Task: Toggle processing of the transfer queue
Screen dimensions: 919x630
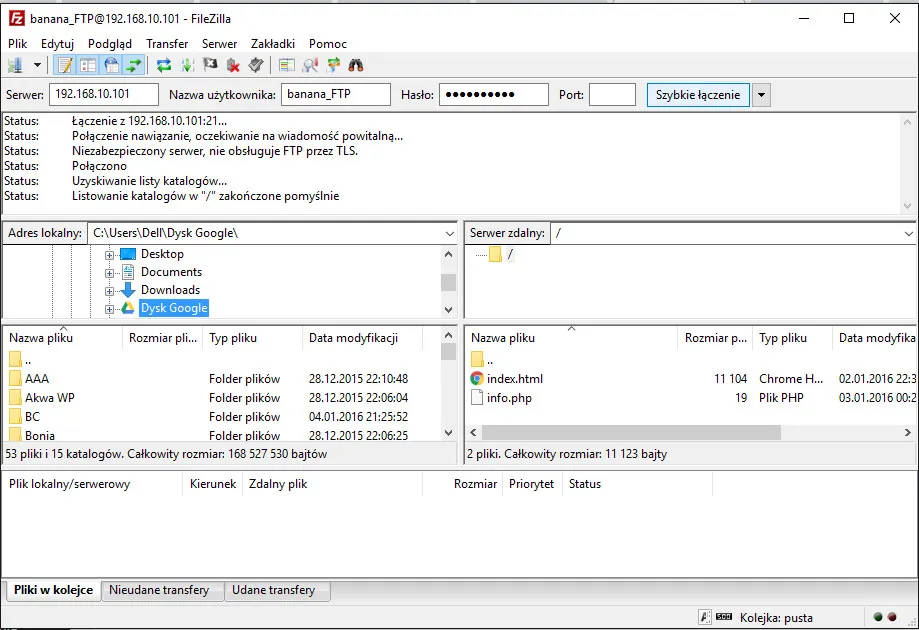Action: [x=188, y=65]
